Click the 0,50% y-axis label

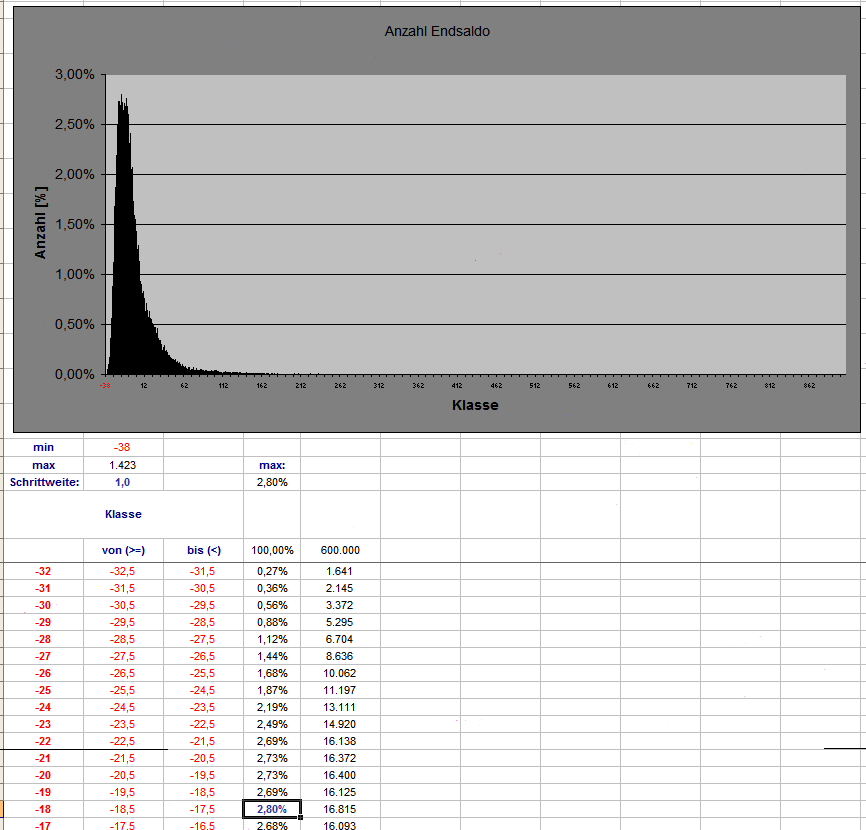click(x=75, y=324)
